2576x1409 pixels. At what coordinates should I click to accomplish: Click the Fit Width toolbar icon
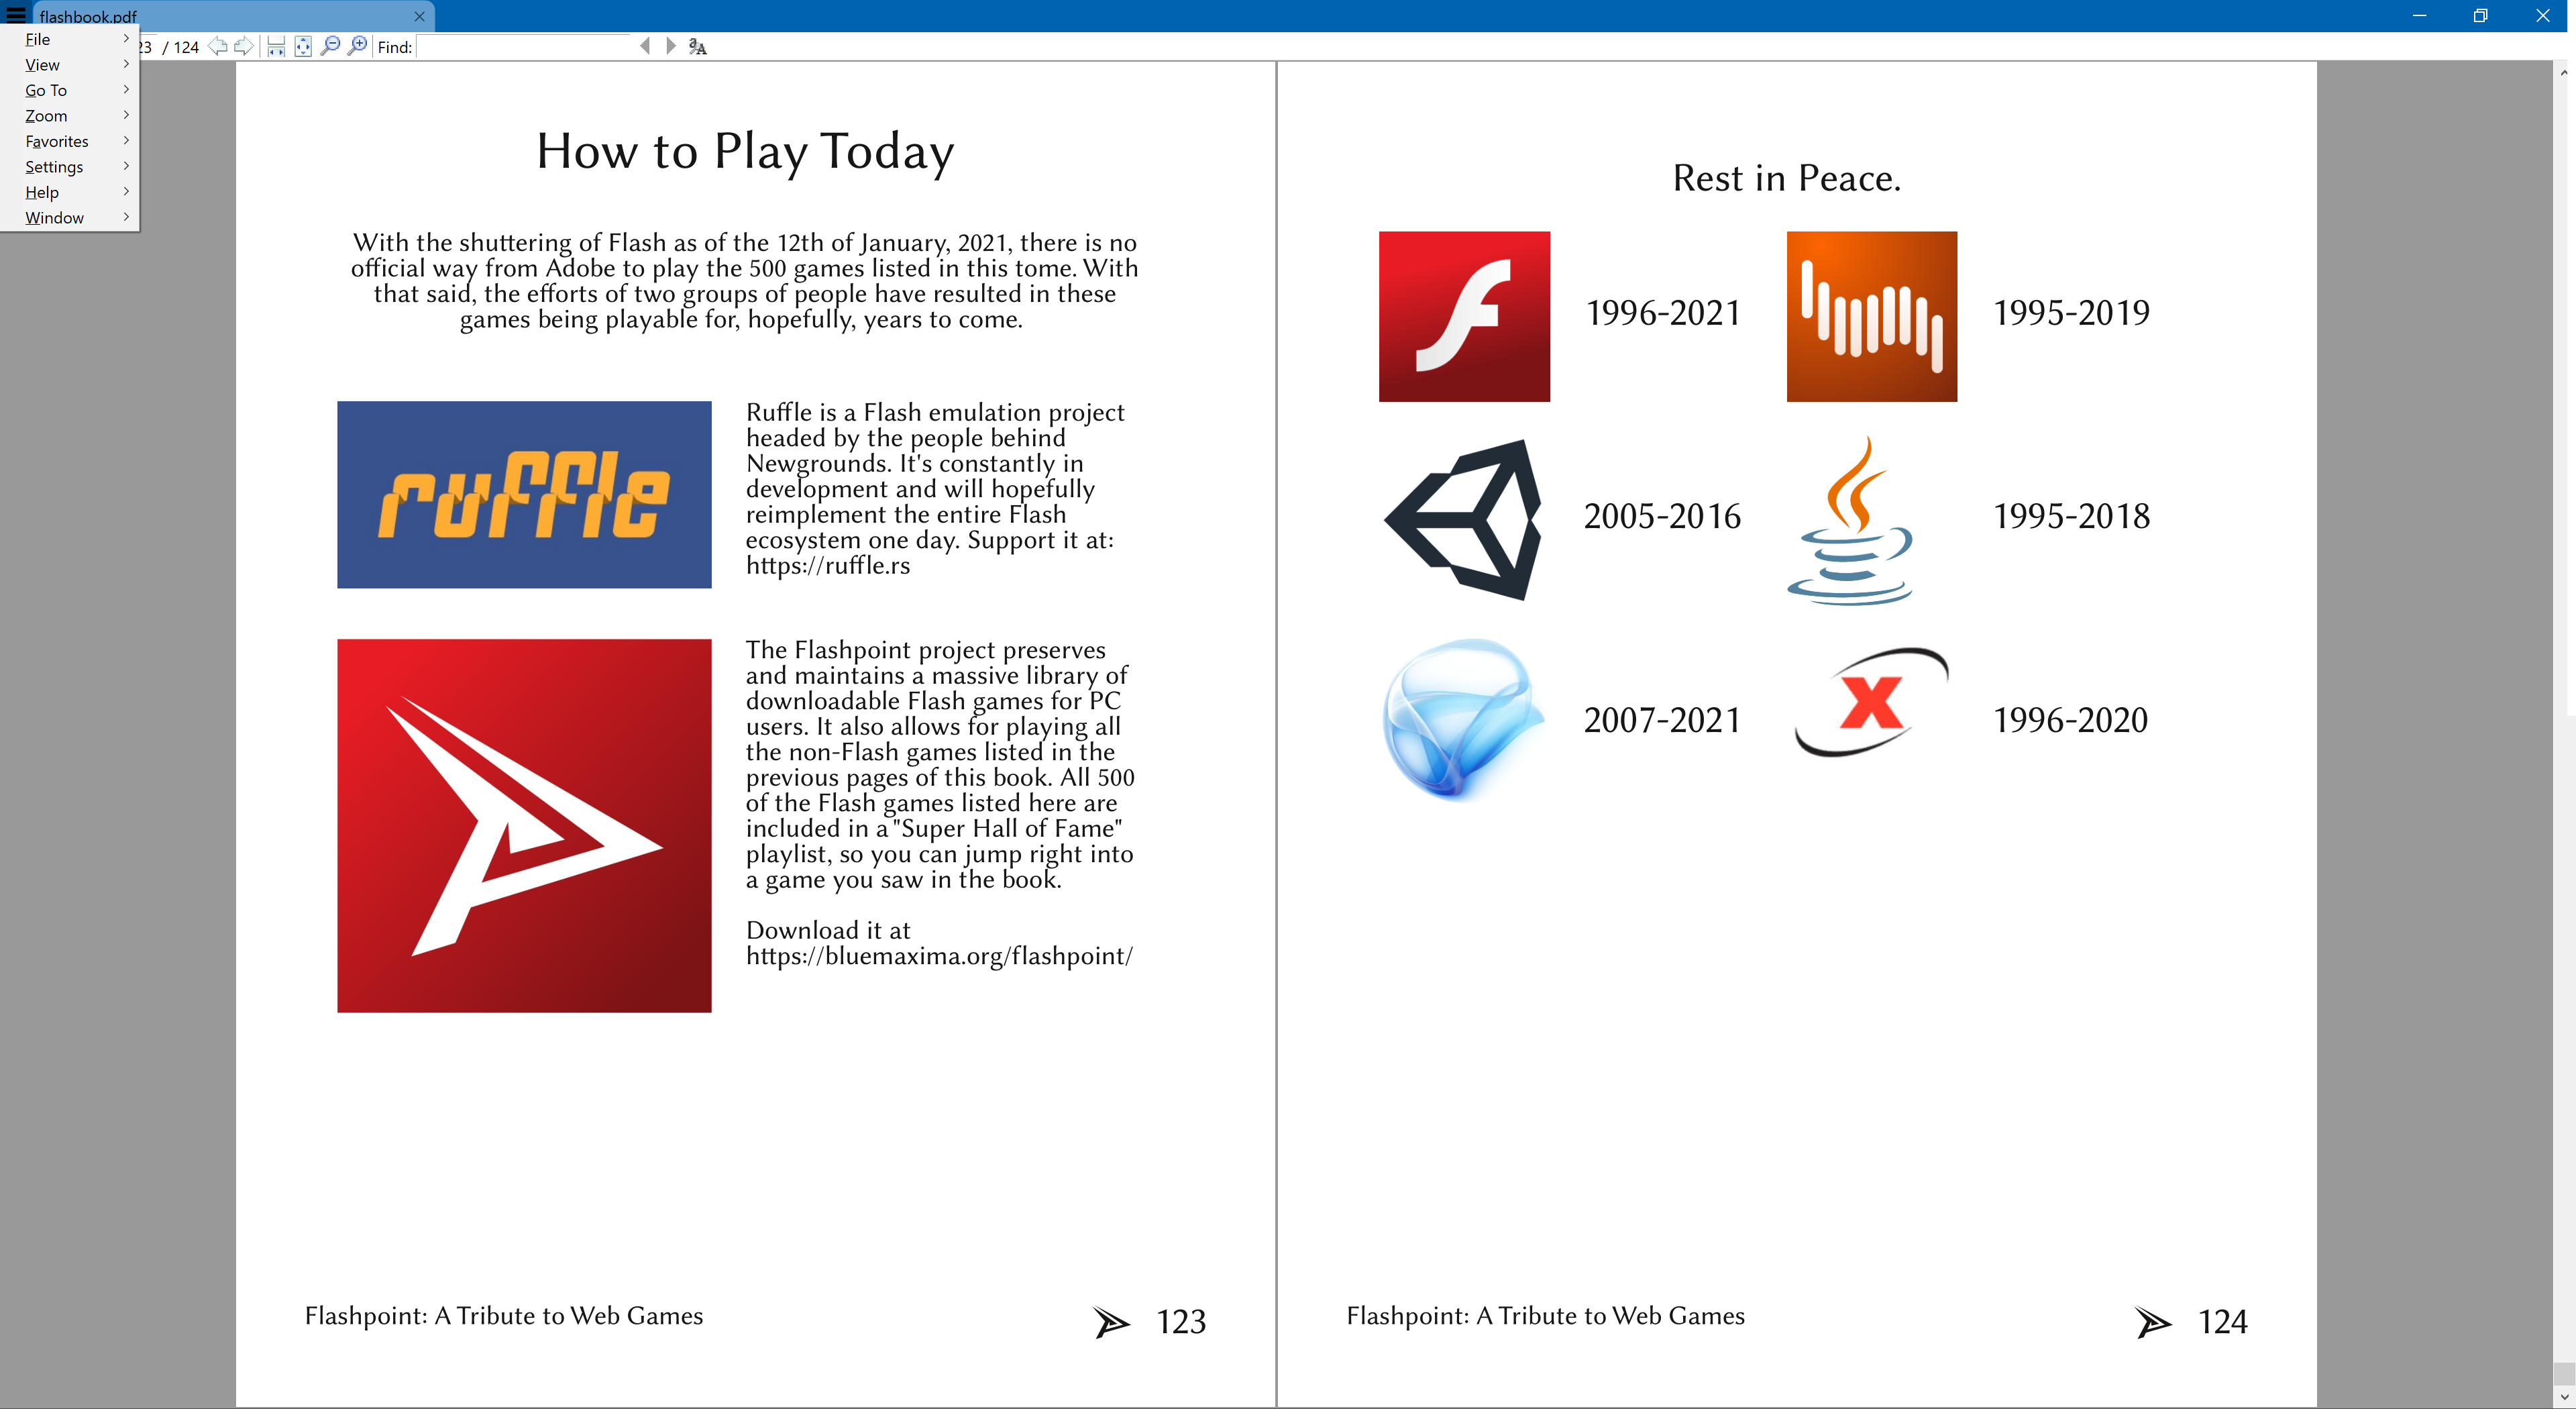point(276,46)
